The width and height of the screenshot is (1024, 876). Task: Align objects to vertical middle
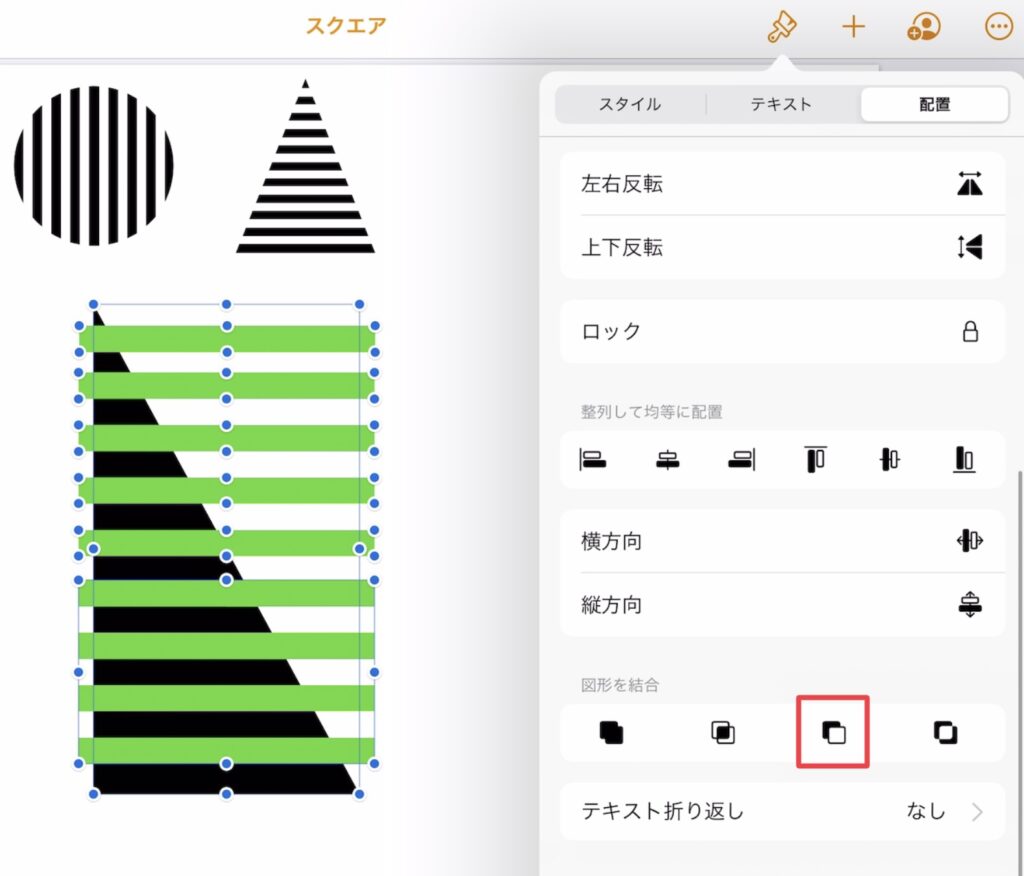click(889, 459)
